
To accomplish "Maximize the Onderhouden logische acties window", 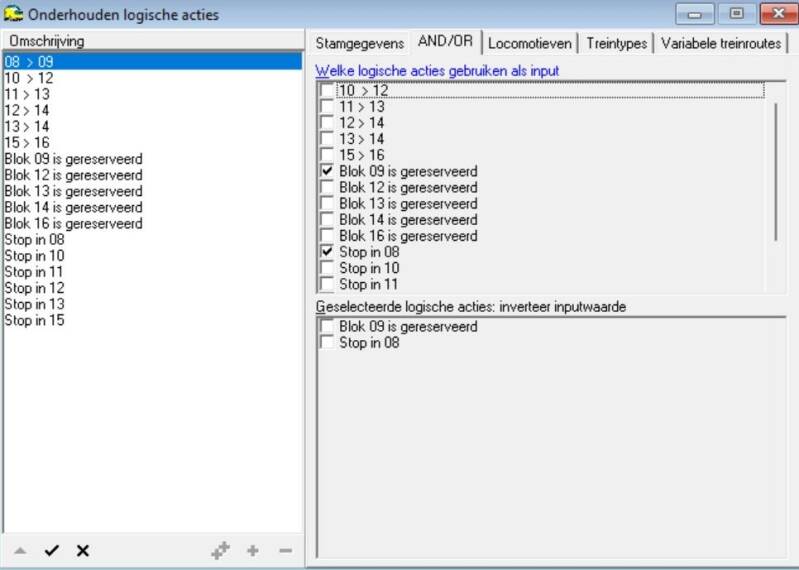I will [736, 13].
